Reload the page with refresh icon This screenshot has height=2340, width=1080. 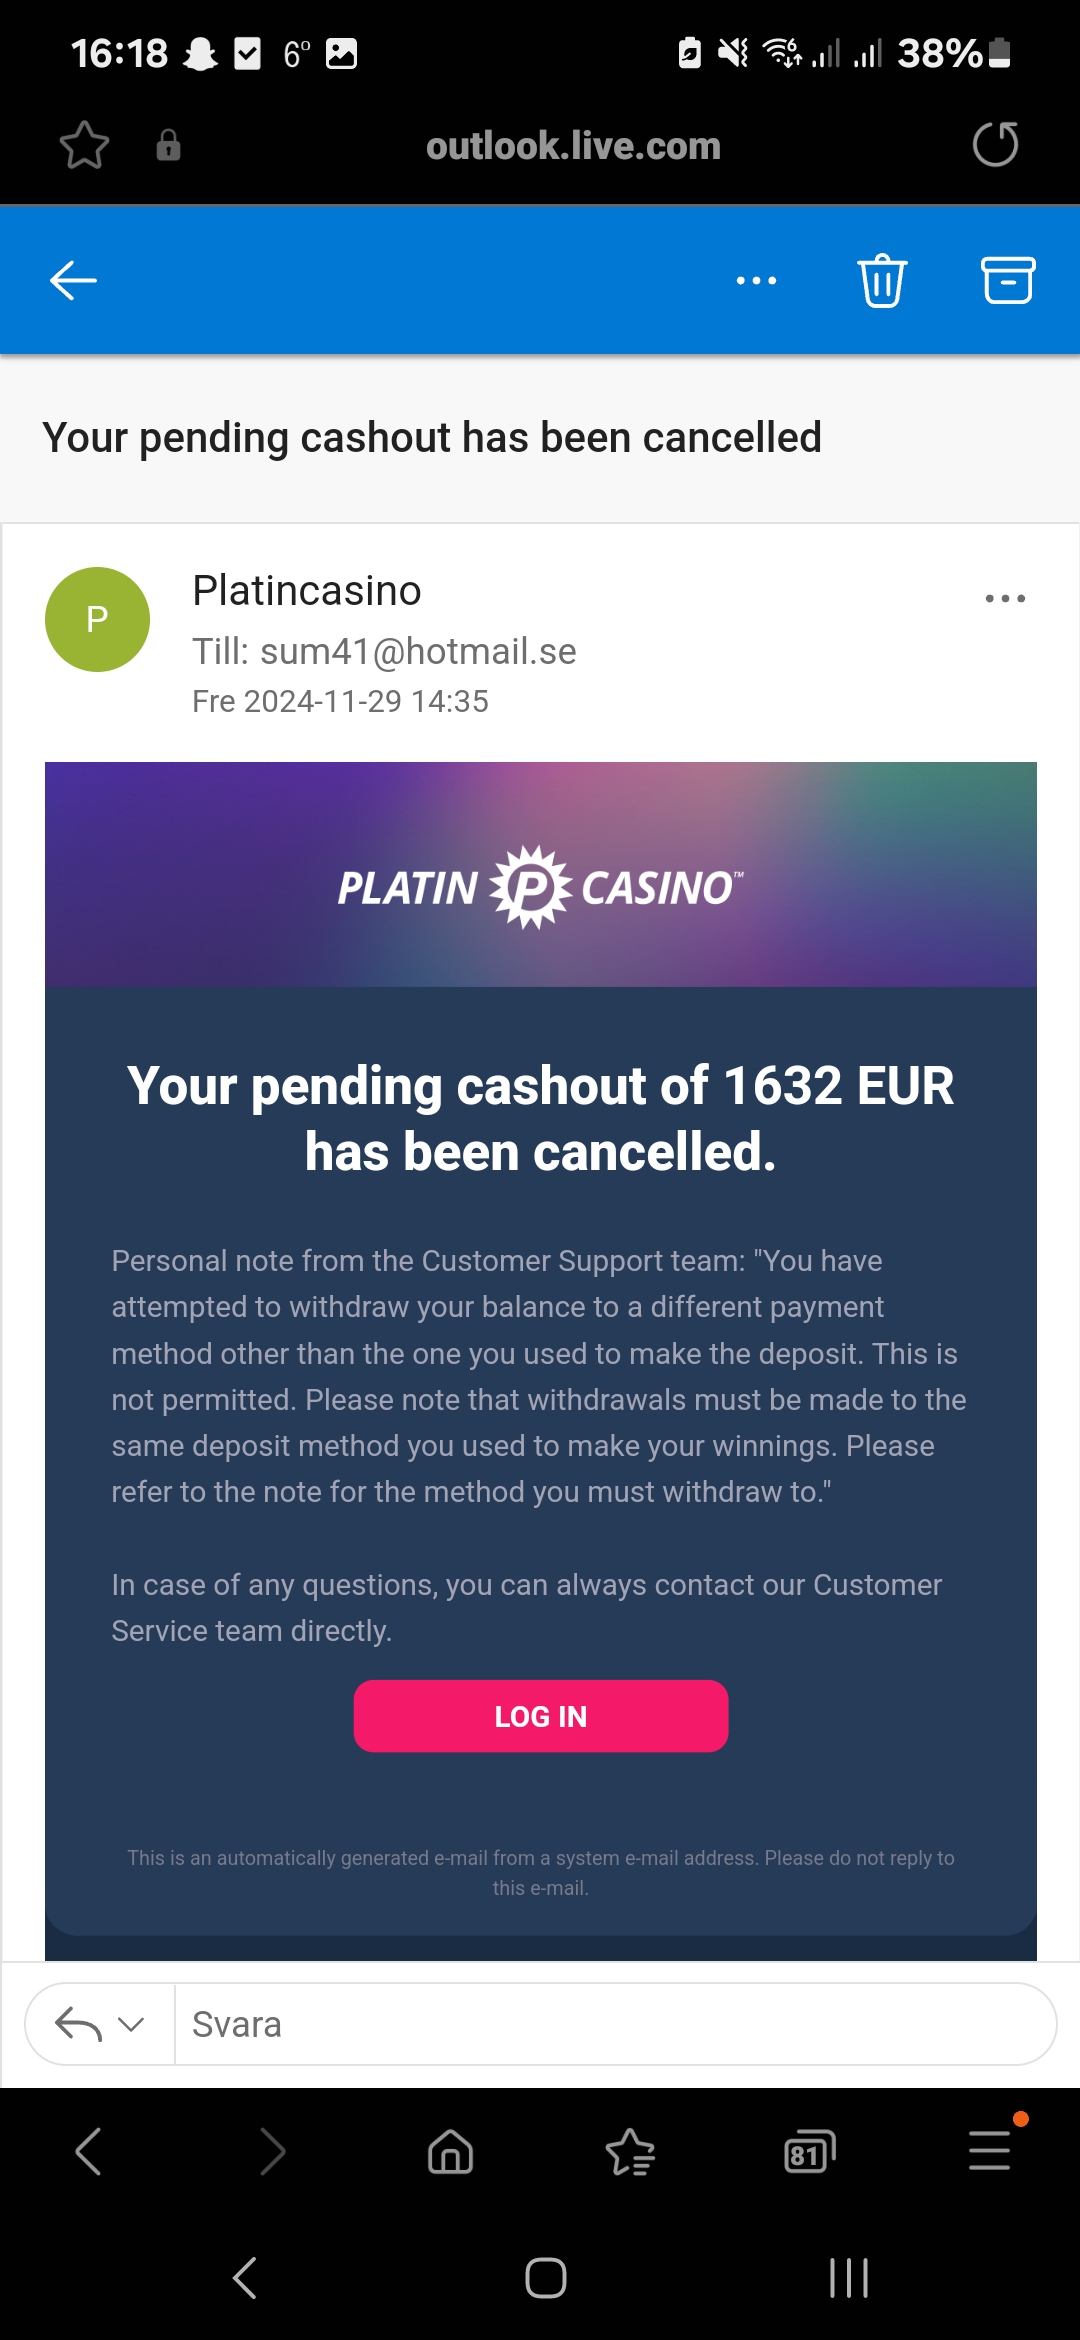[995, 145]
